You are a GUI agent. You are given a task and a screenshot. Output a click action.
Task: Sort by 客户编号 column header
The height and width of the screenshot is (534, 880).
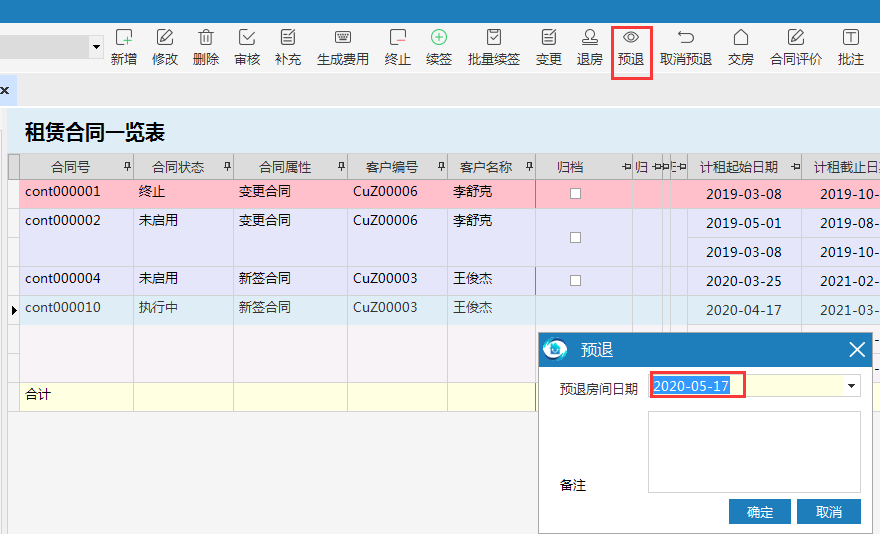click(x=392, y=167)
